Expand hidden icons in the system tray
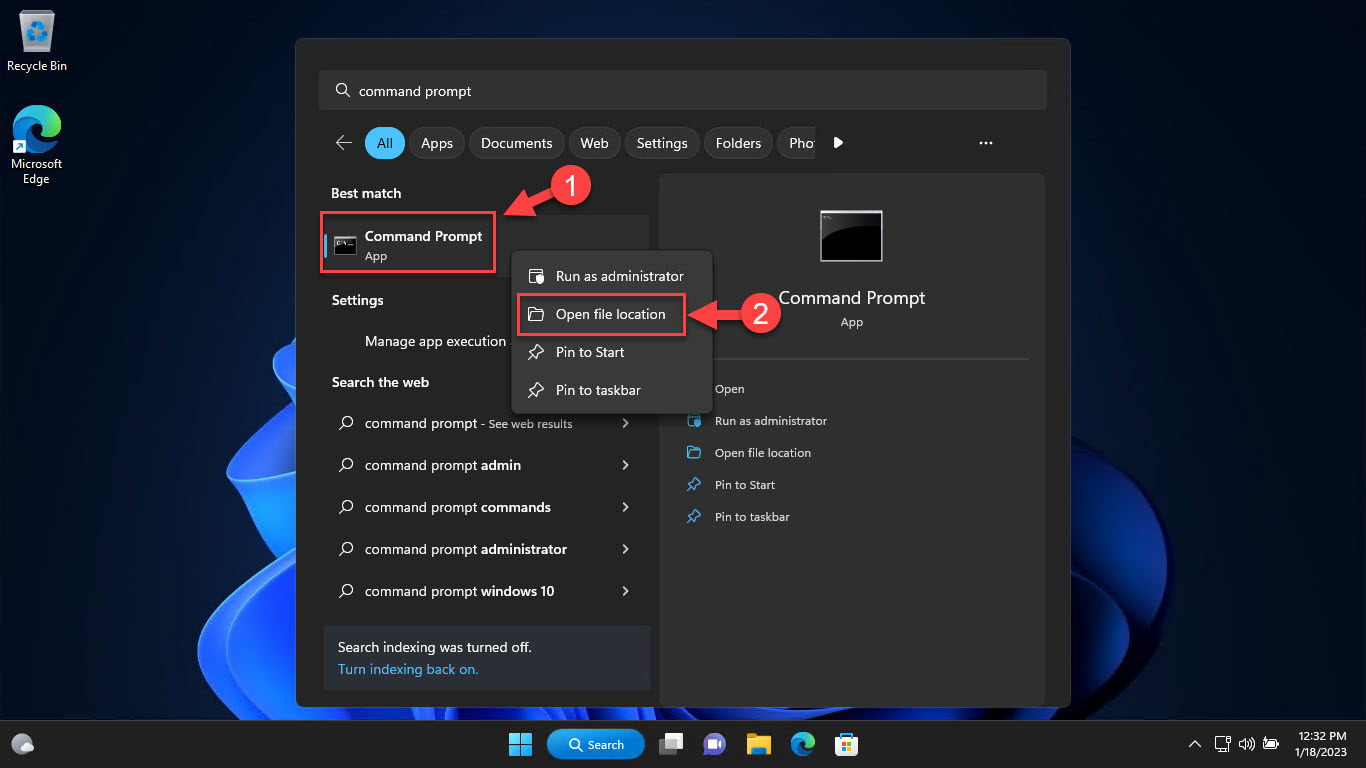Viewport: 1366px width, 768px height. (1195, 744)
